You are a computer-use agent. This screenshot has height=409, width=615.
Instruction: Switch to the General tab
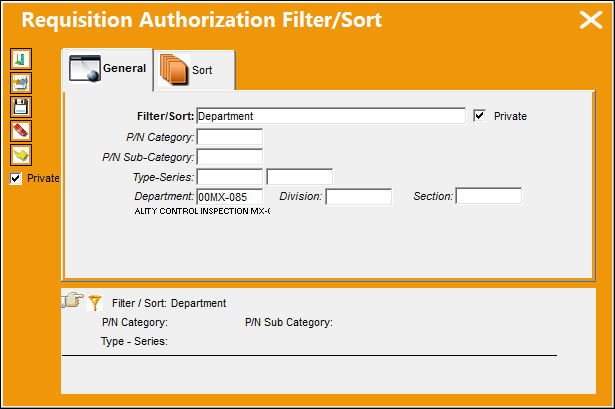point(107,69)
